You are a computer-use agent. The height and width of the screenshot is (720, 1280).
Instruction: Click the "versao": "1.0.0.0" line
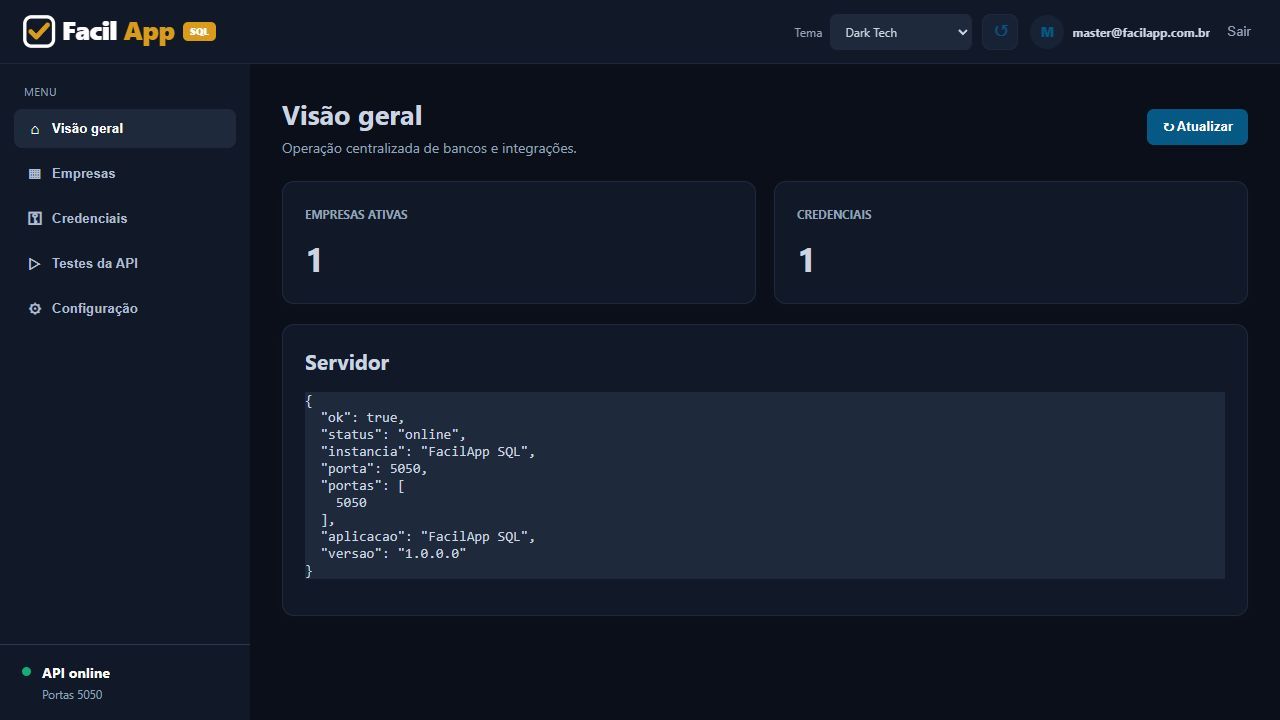[393, 553]
